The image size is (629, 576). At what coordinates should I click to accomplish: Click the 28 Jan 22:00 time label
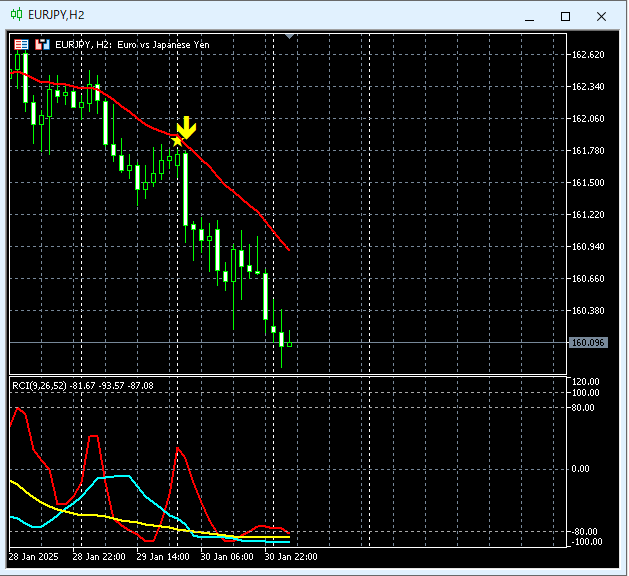[x=99, y=557]
